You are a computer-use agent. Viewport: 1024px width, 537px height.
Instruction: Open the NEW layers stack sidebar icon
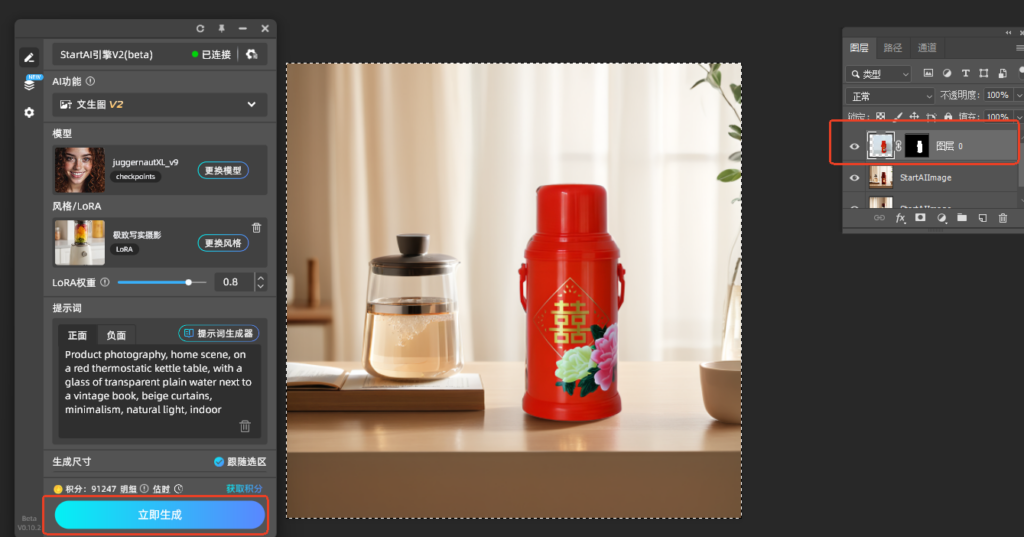[x=30, y=84]
